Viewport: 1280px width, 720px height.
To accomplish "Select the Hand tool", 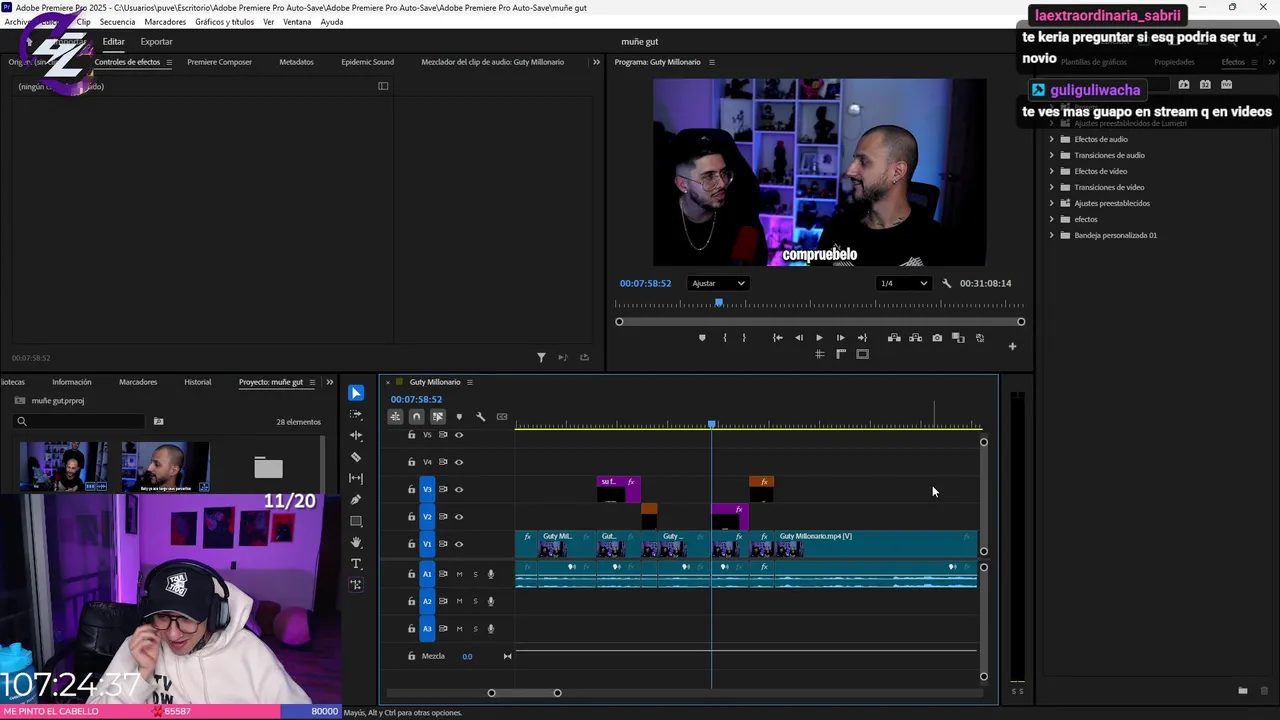I will click(356, 542).
